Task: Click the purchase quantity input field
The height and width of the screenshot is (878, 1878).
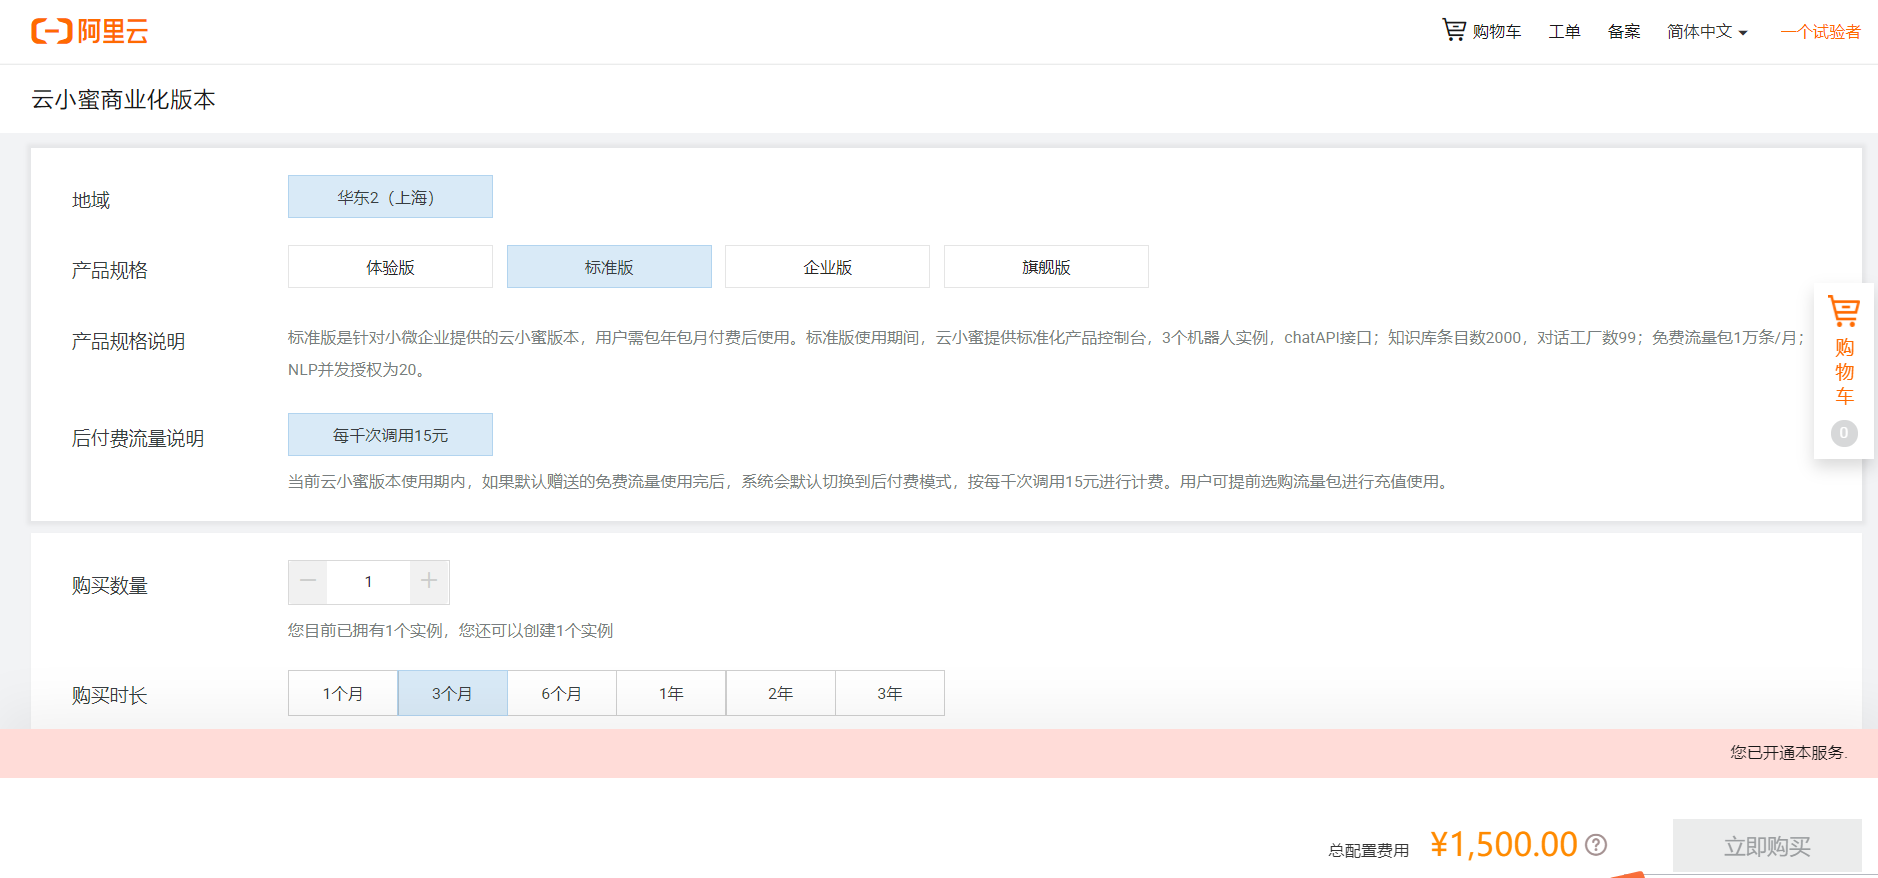Action: [368, 582]
